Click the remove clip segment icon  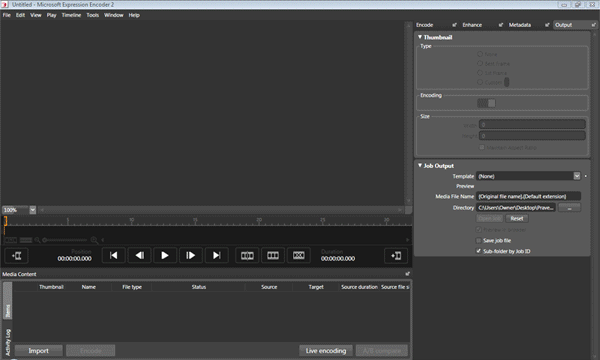click(x=298, y=256)
